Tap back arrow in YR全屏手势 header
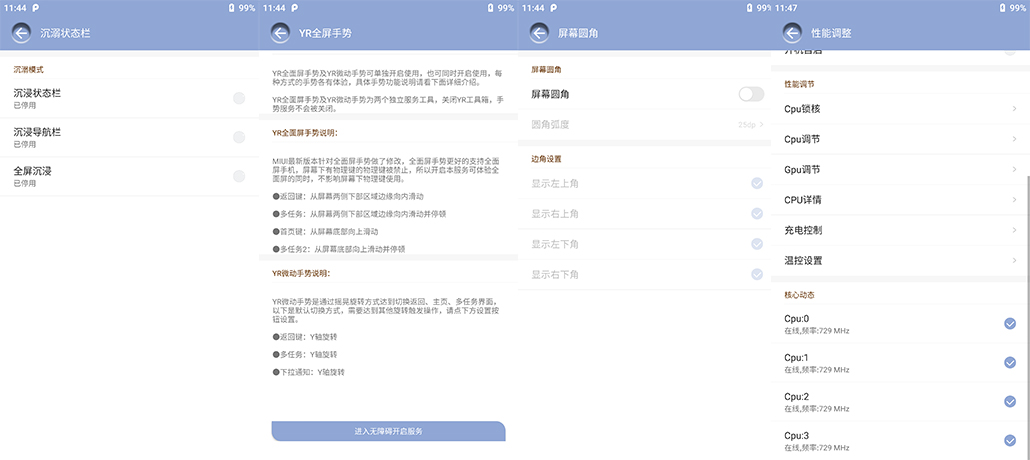The width and height of the screenshot is (1030, 460). pos(280,33)
